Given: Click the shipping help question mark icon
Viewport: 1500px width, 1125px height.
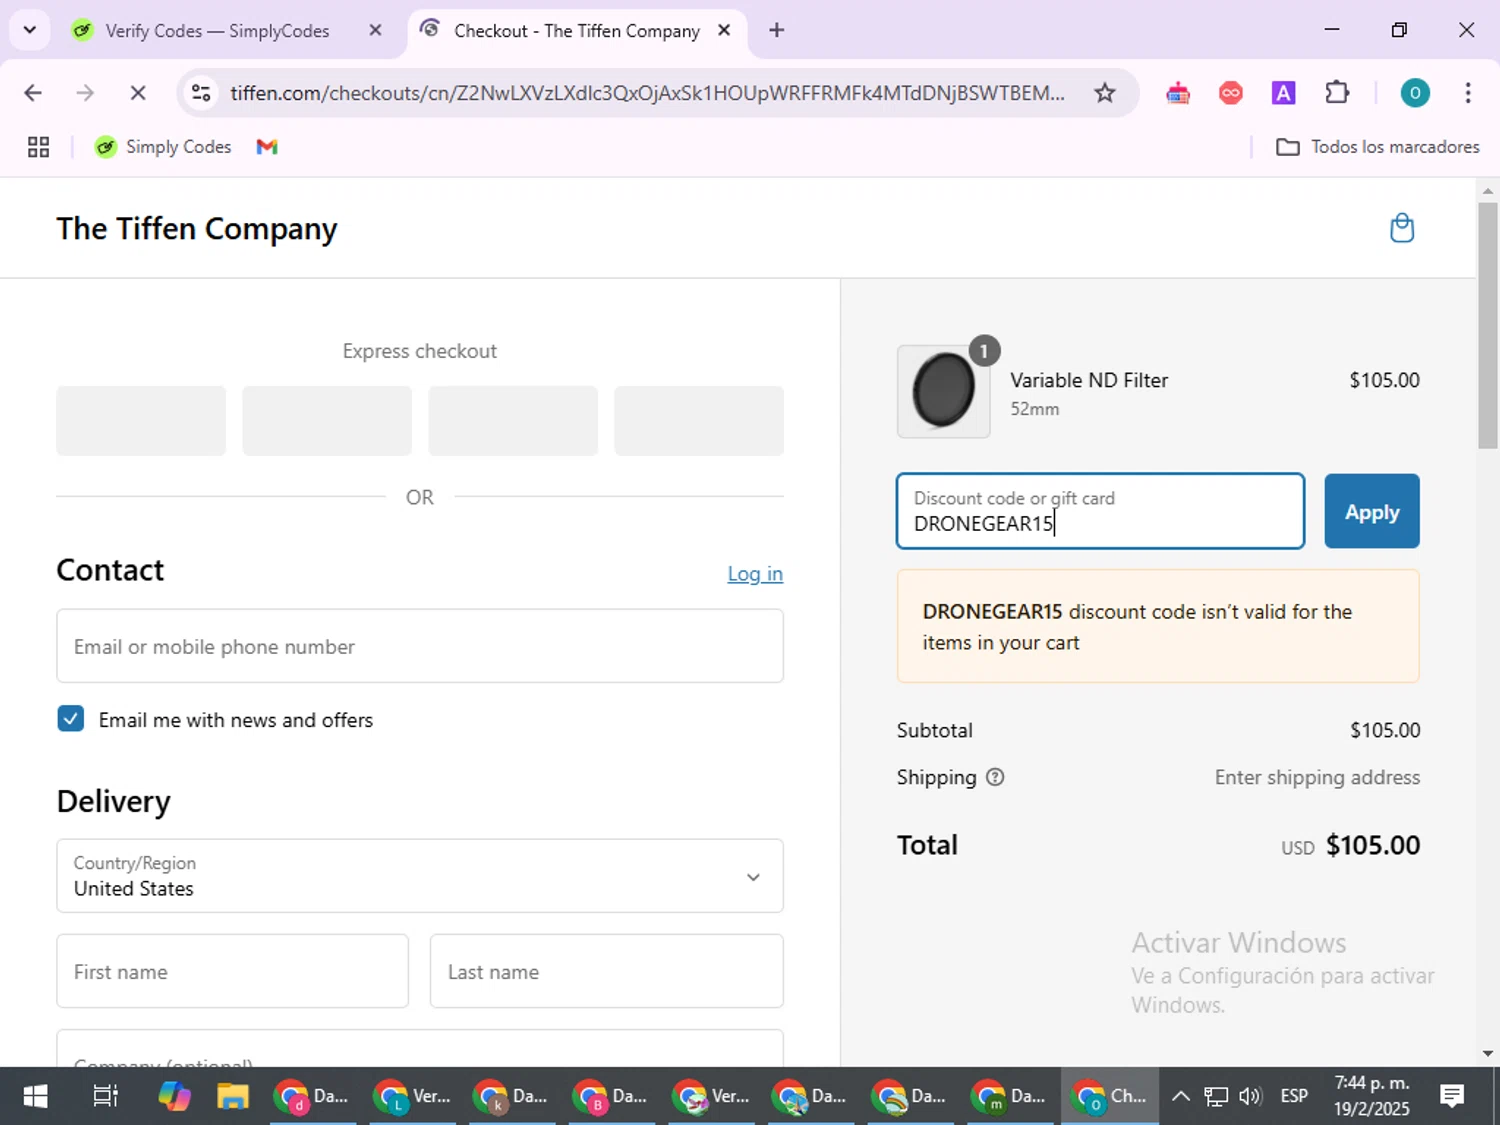Looking at the screenshot, I should point(995,777).
